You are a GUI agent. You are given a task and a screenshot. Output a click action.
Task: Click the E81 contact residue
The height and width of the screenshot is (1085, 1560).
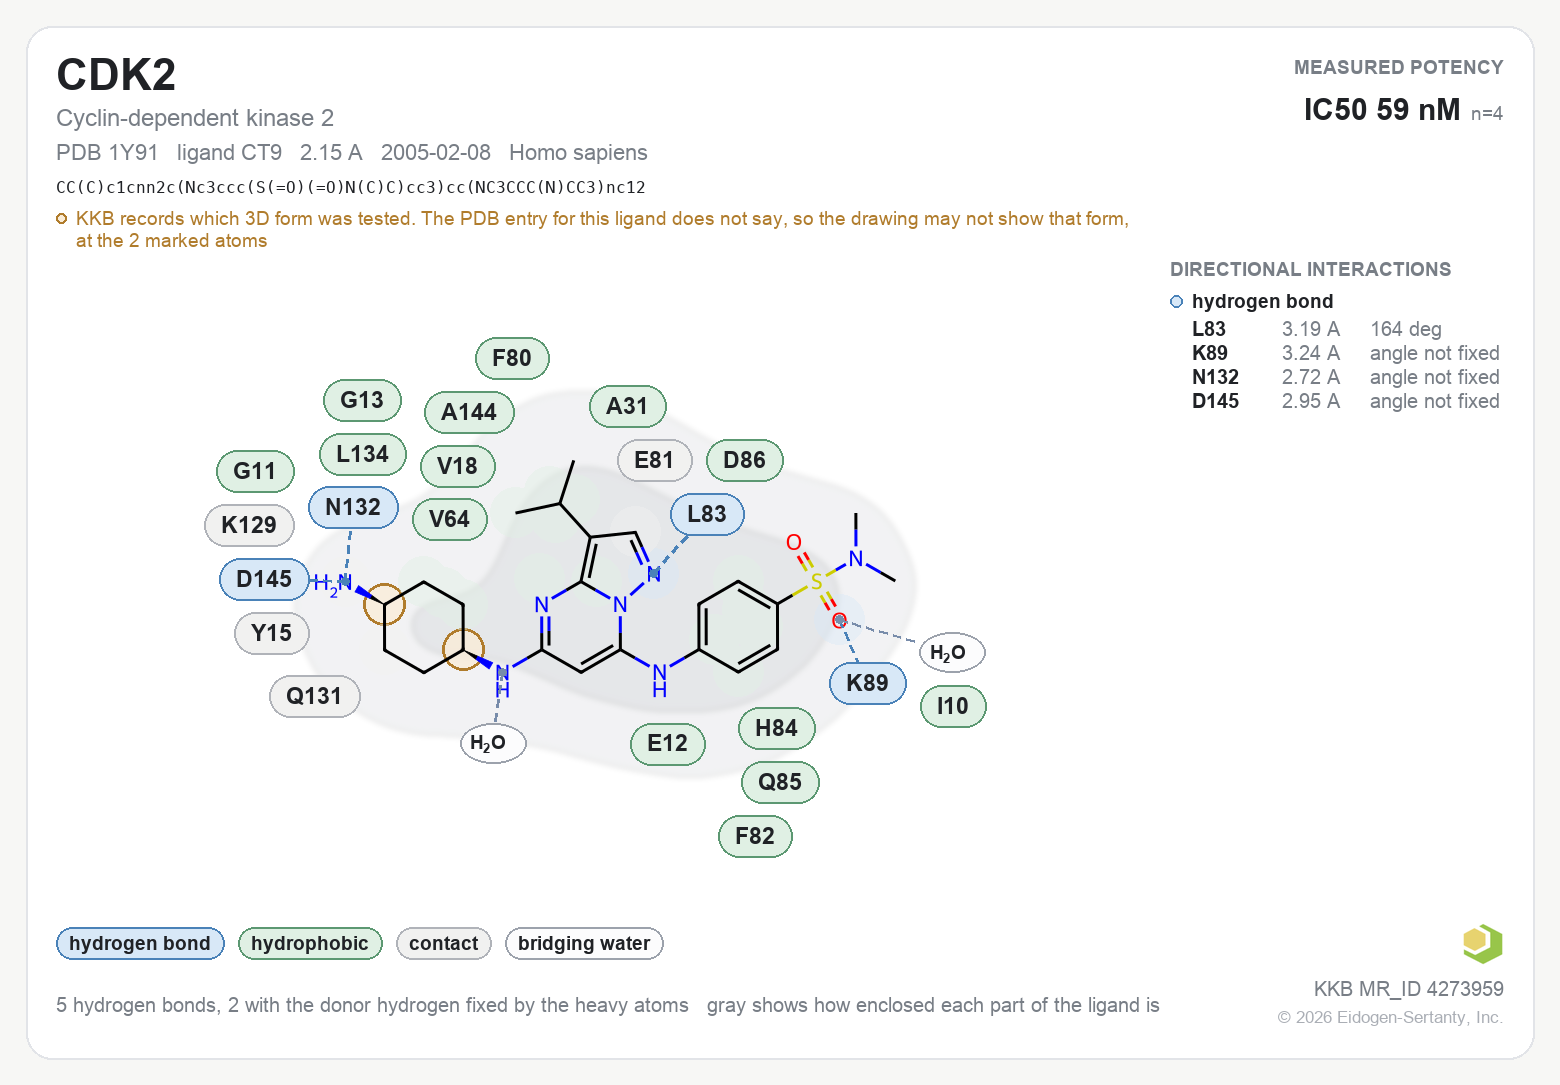pos(654,460)
